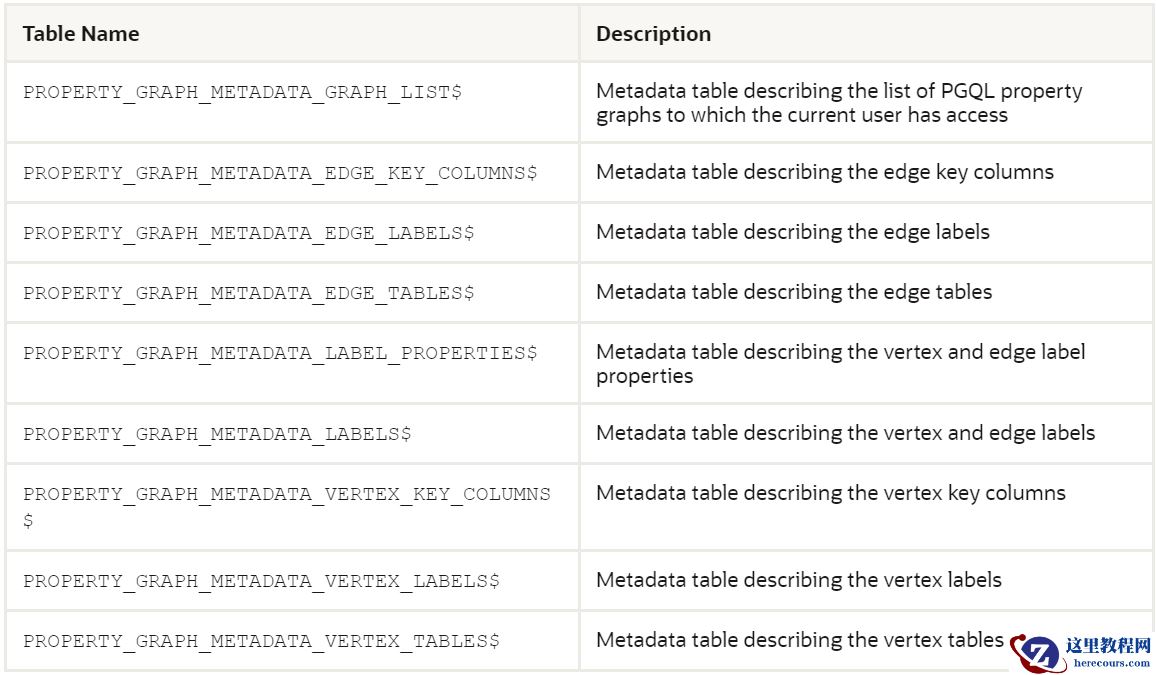The width and height of the screenshot is (1156, 675).
Task: Select PROPERTY_GRAPH_METADATA_VERTEX_KEY_COLUMNS$ table name
Action: pos(286,495)
